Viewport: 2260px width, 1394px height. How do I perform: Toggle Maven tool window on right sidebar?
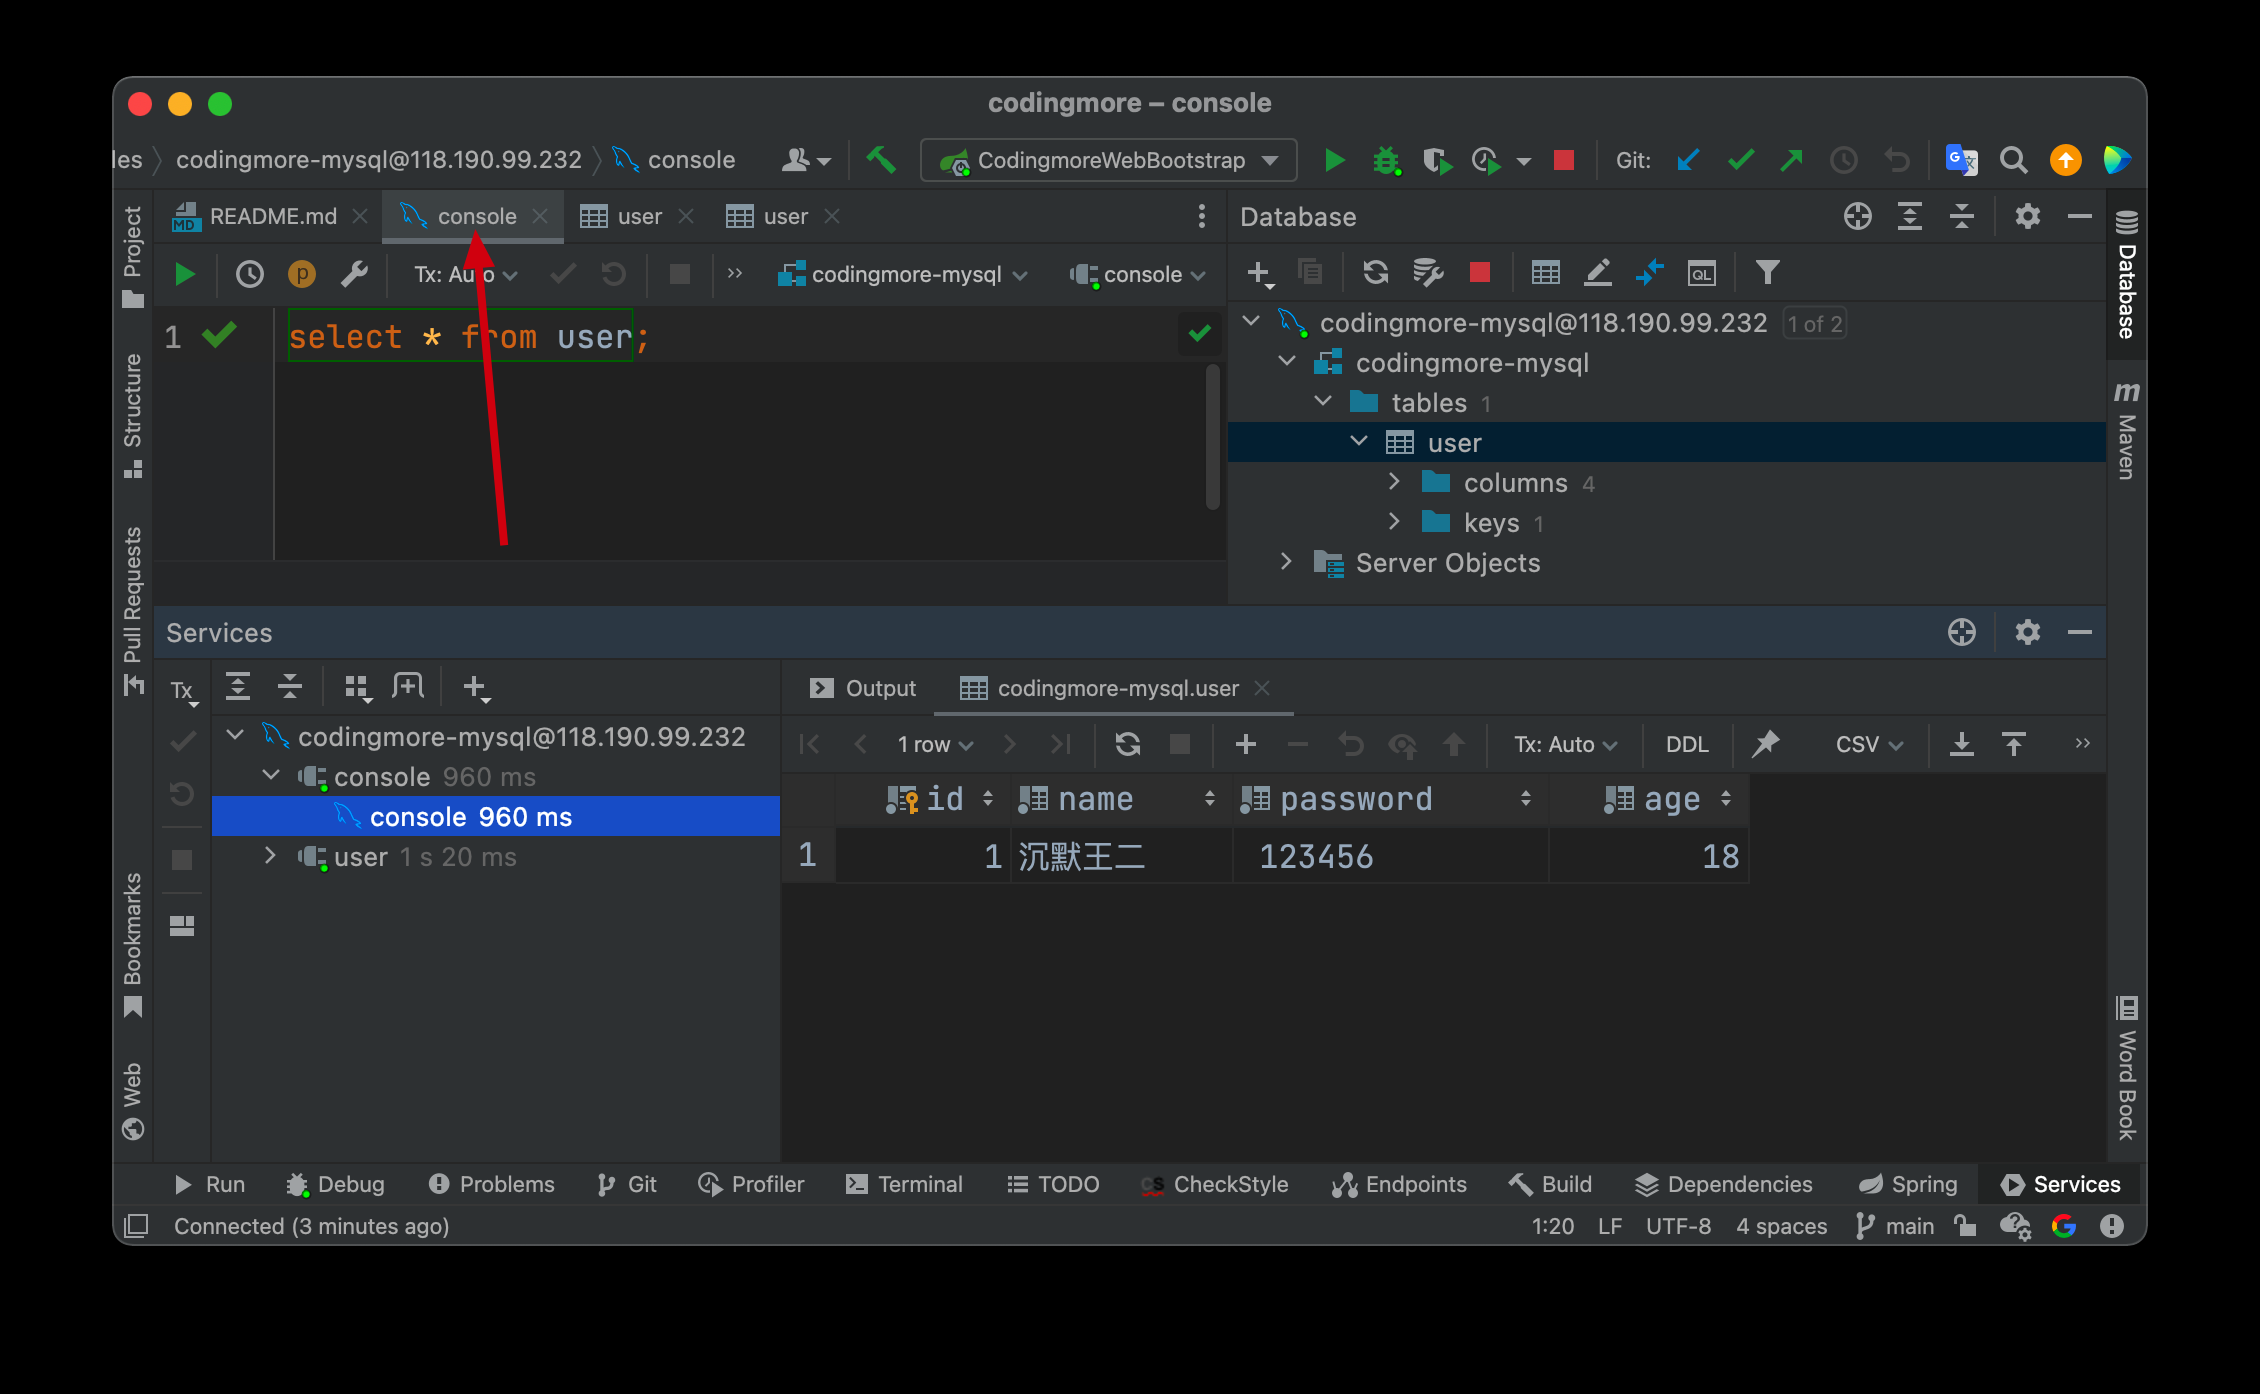pyautogui.click(x=2126, y=430)
